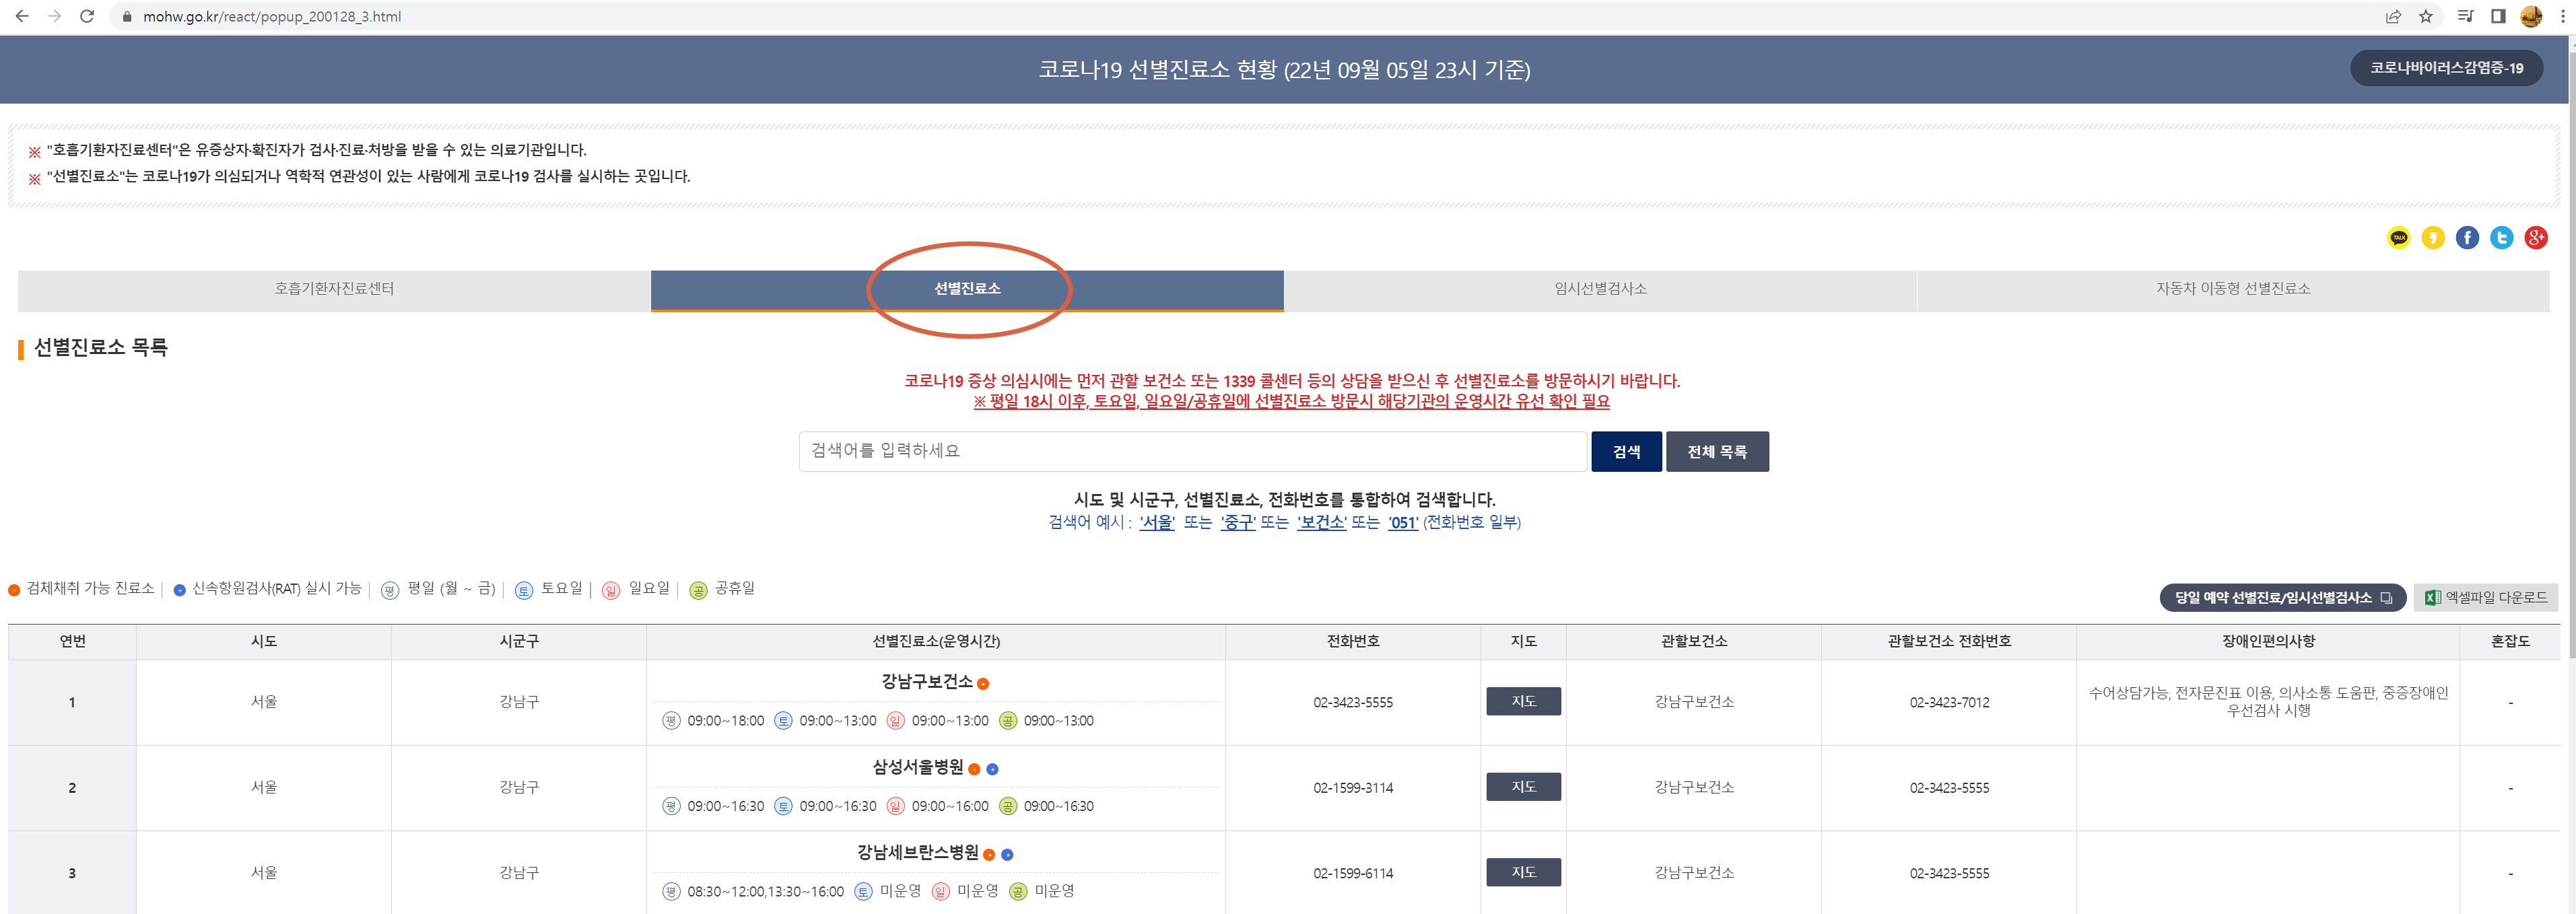This screenshot has width=2576, height=914.
Task: Switch to 호흡기환자진료센터 tab
Action: coord(334,289)
